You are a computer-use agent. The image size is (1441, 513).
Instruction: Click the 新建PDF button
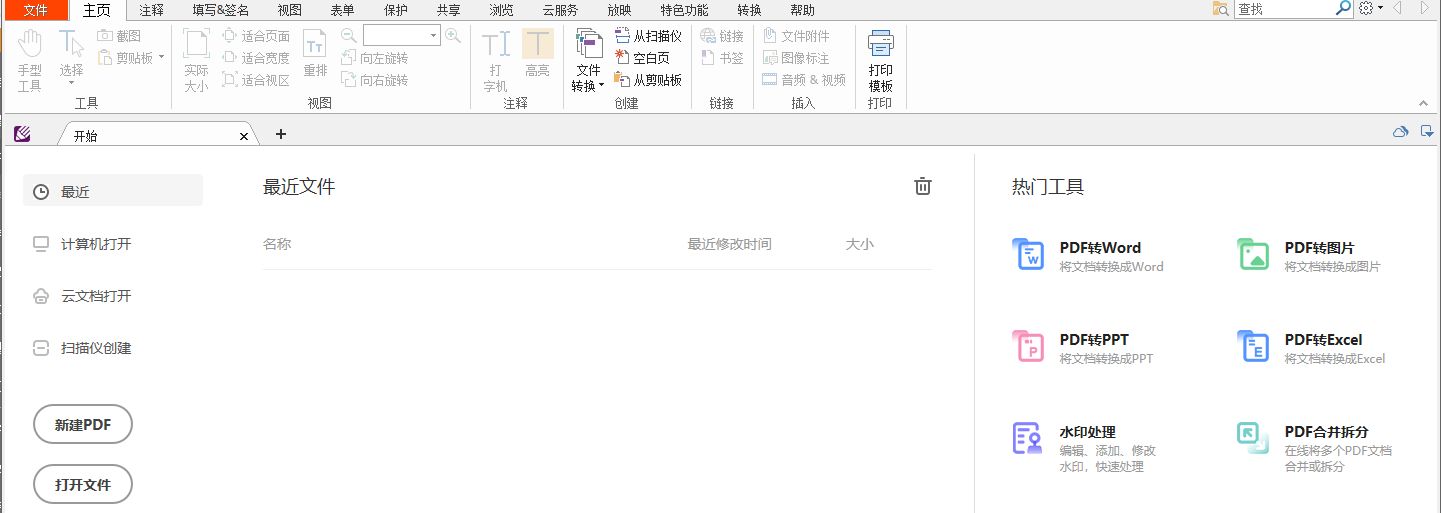[83, 425]
